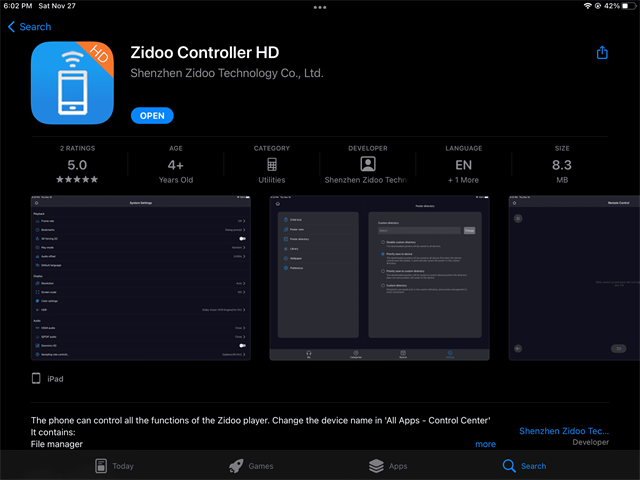
Task: View EN language details
Action: 464,165
